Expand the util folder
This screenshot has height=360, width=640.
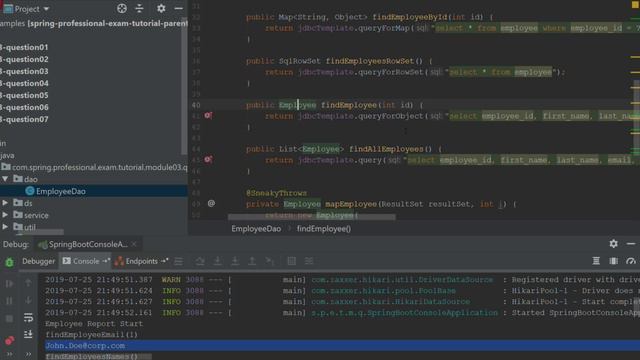click(x=5, y=227)
